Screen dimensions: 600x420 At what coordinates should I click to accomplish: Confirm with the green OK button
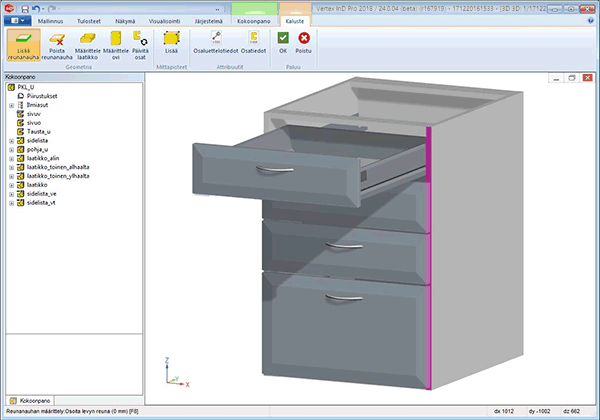283,43
